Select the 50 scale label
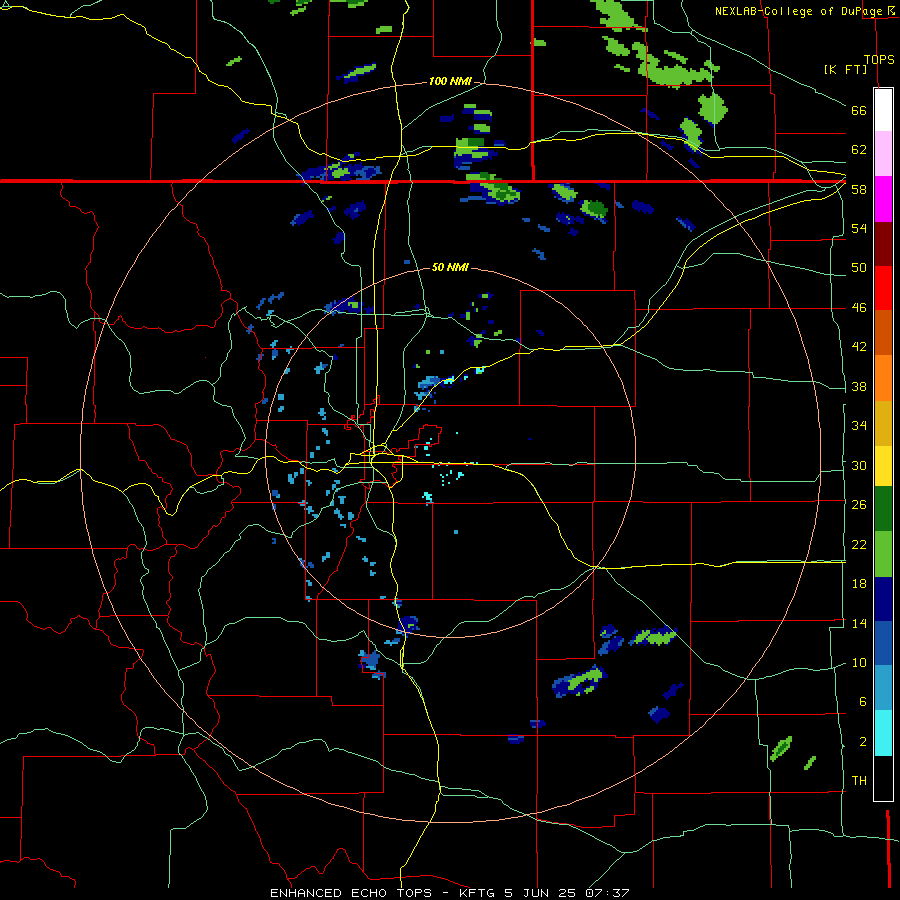Viewport: 900px width, 900px height. pos(859,267)
